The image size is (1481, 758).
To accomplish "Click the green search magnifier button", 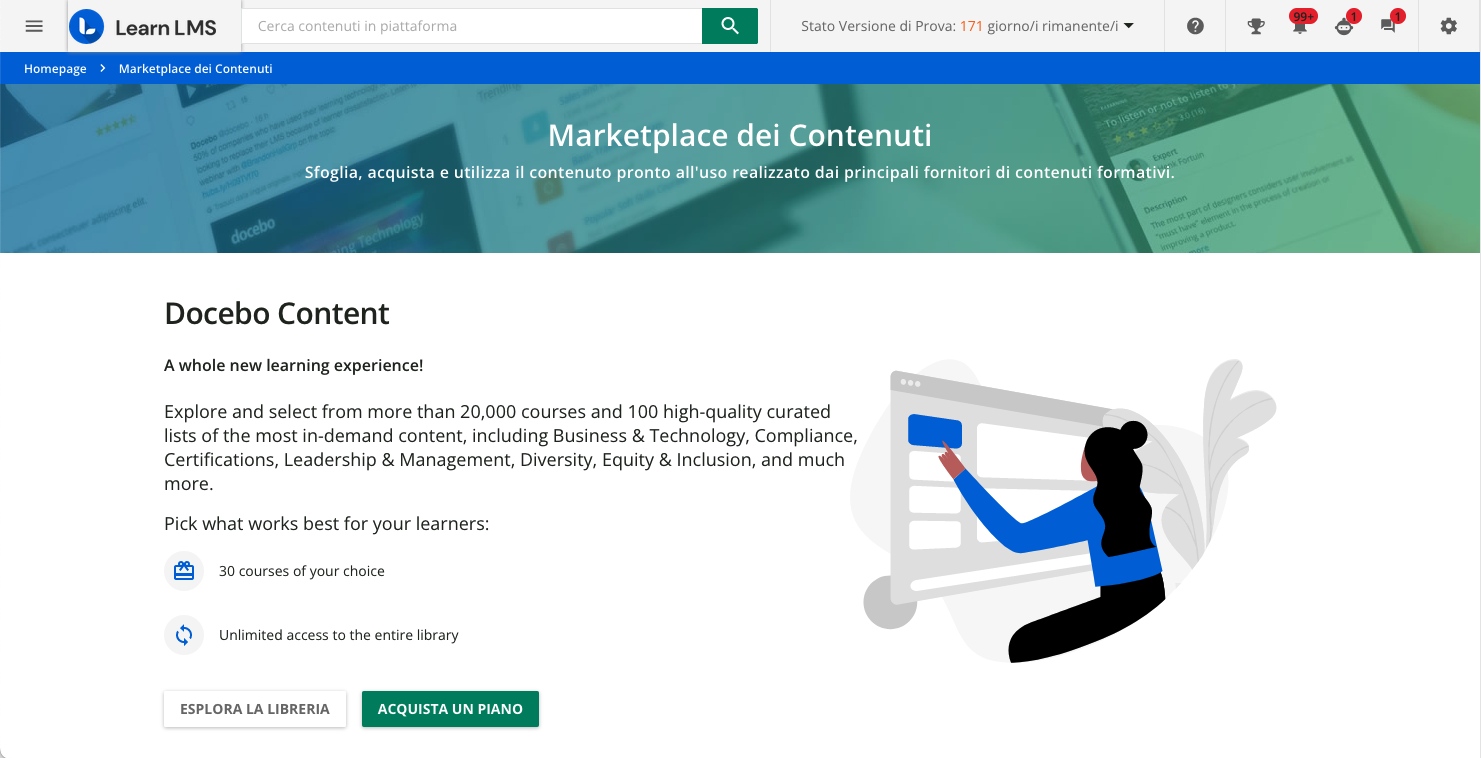I will coord(730,26).
